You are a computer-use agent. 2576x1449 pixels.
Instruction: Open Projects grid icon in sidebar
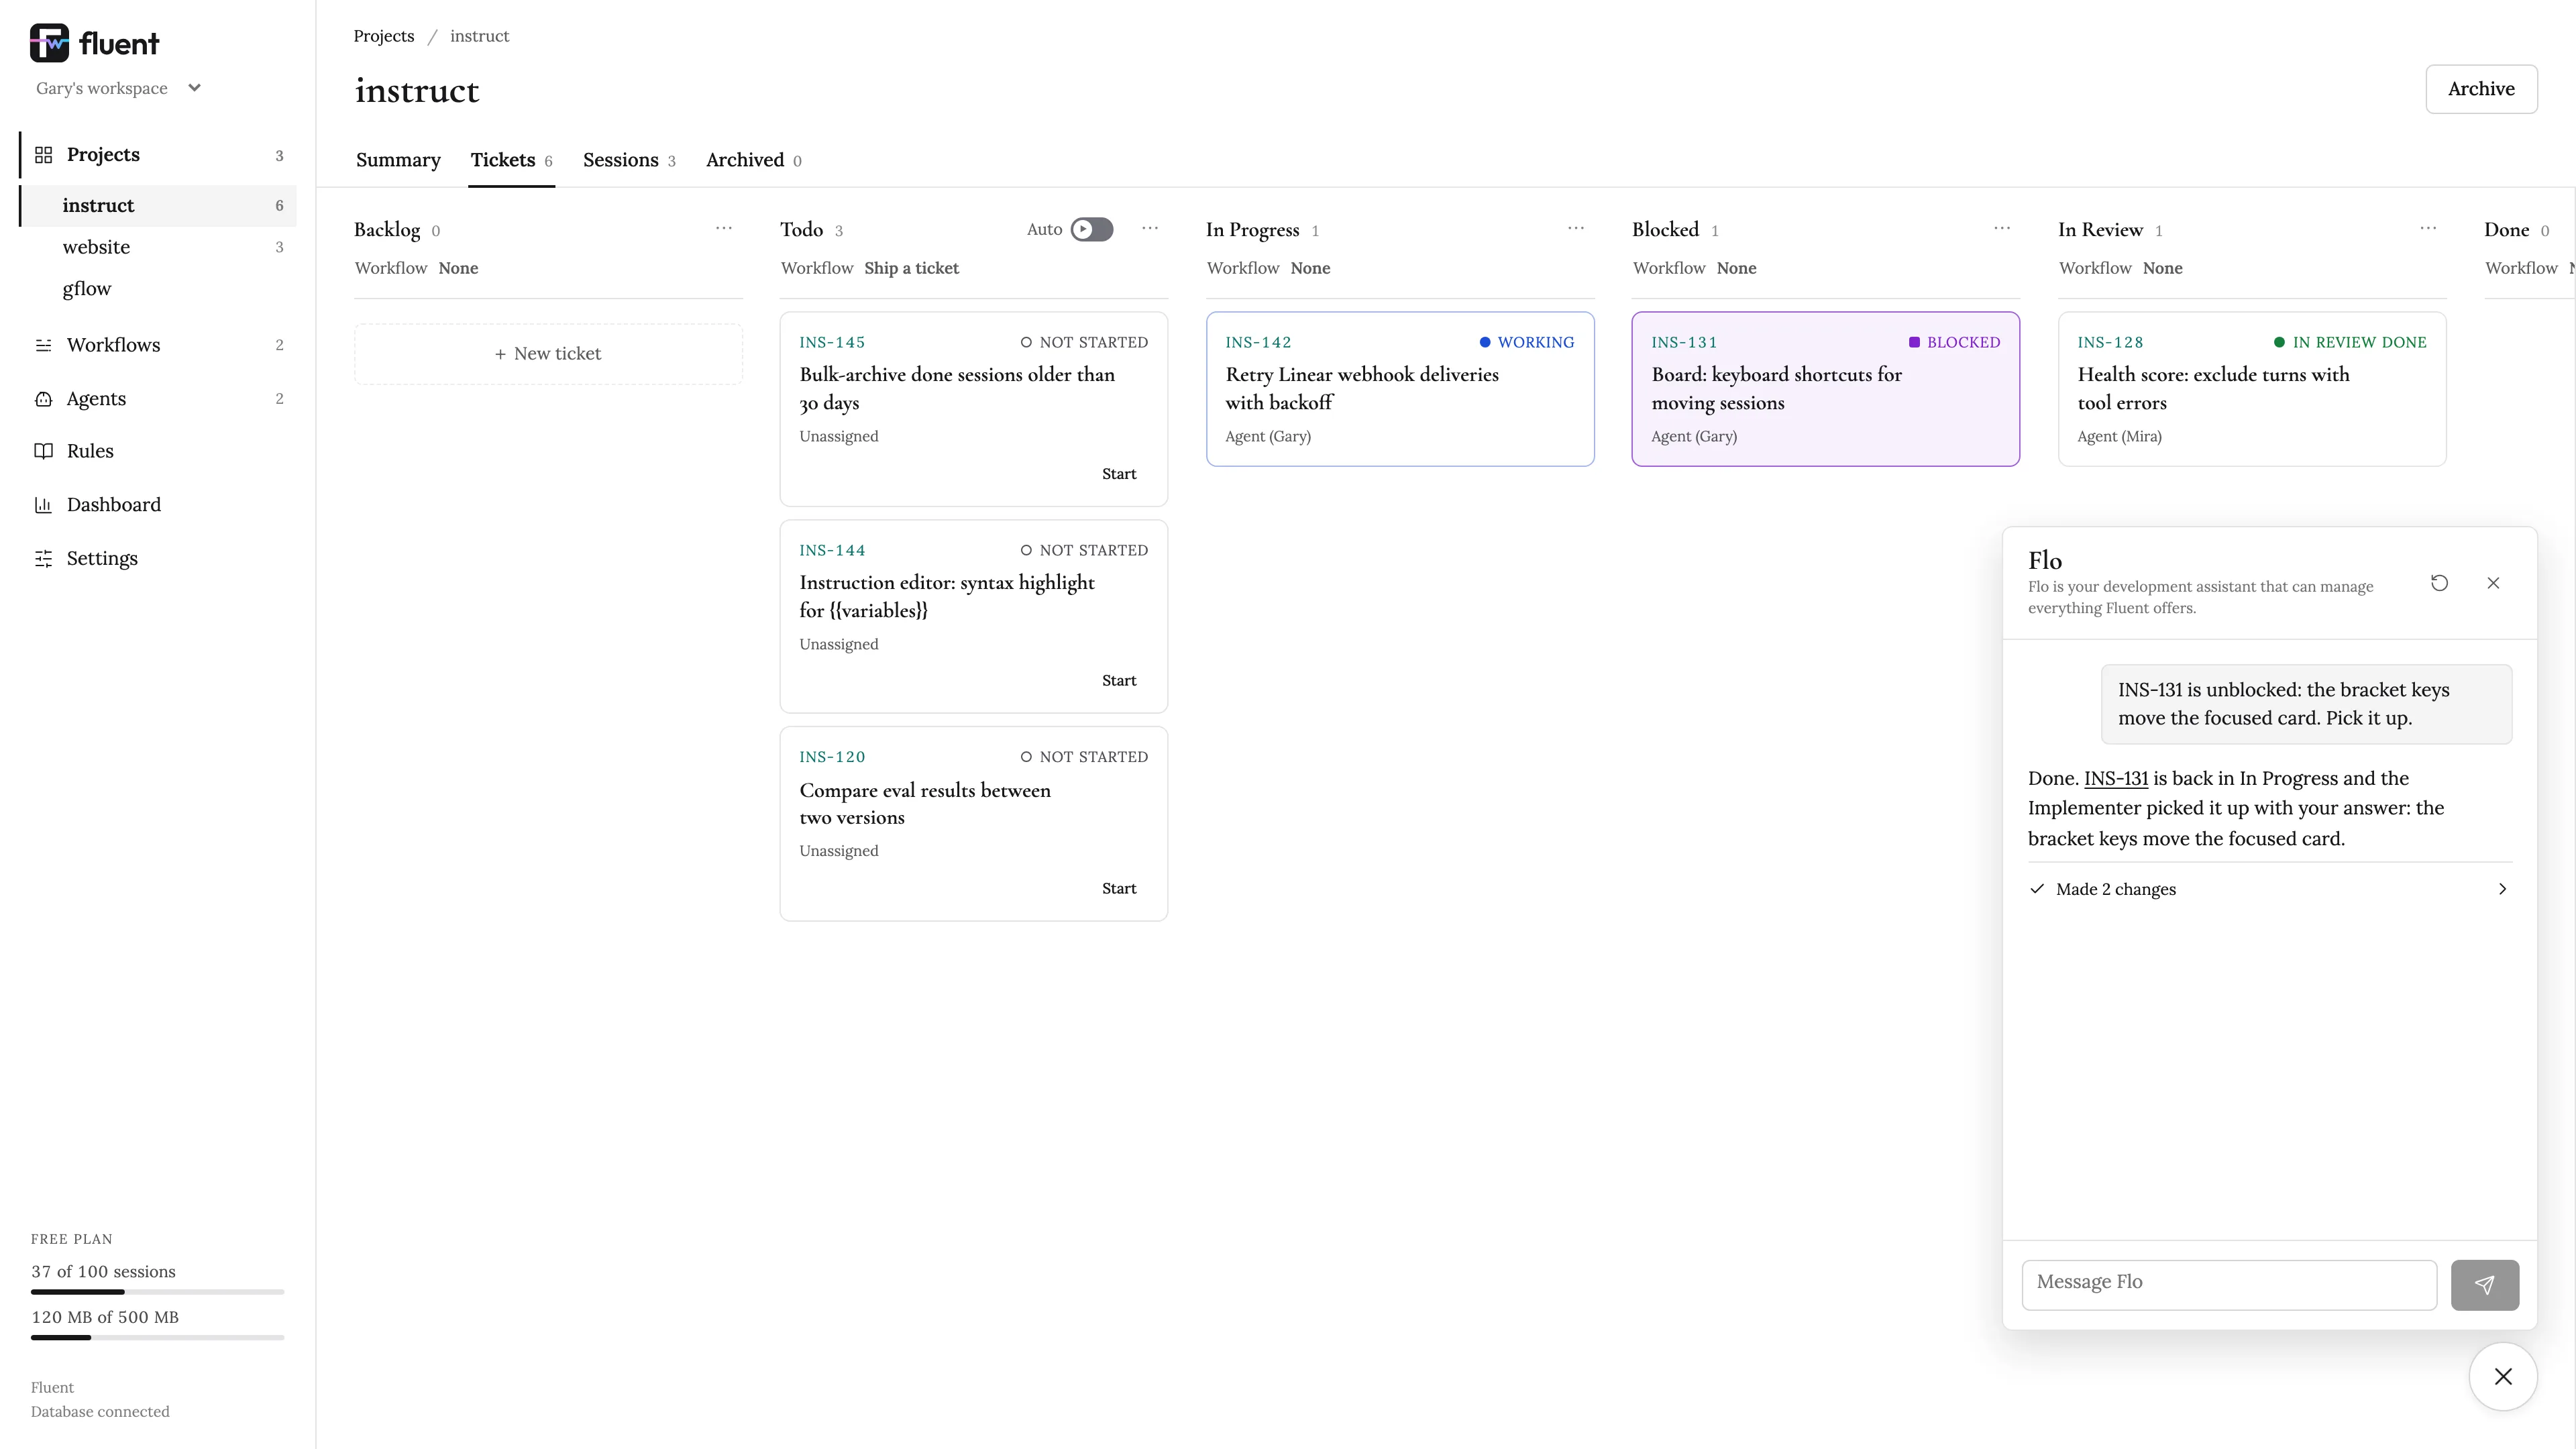pos(43,155)
